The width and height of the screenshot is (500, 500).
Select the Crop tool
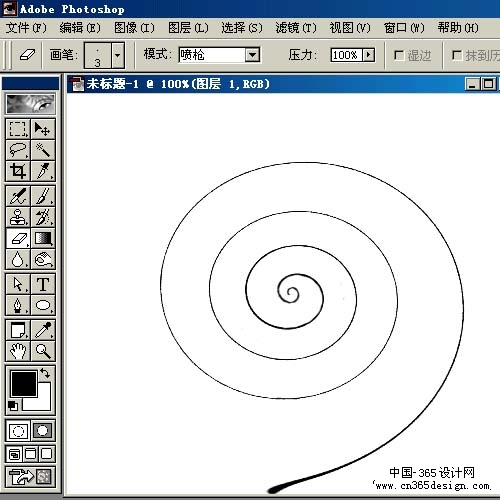pyautogui.click(x=18, y=171)
